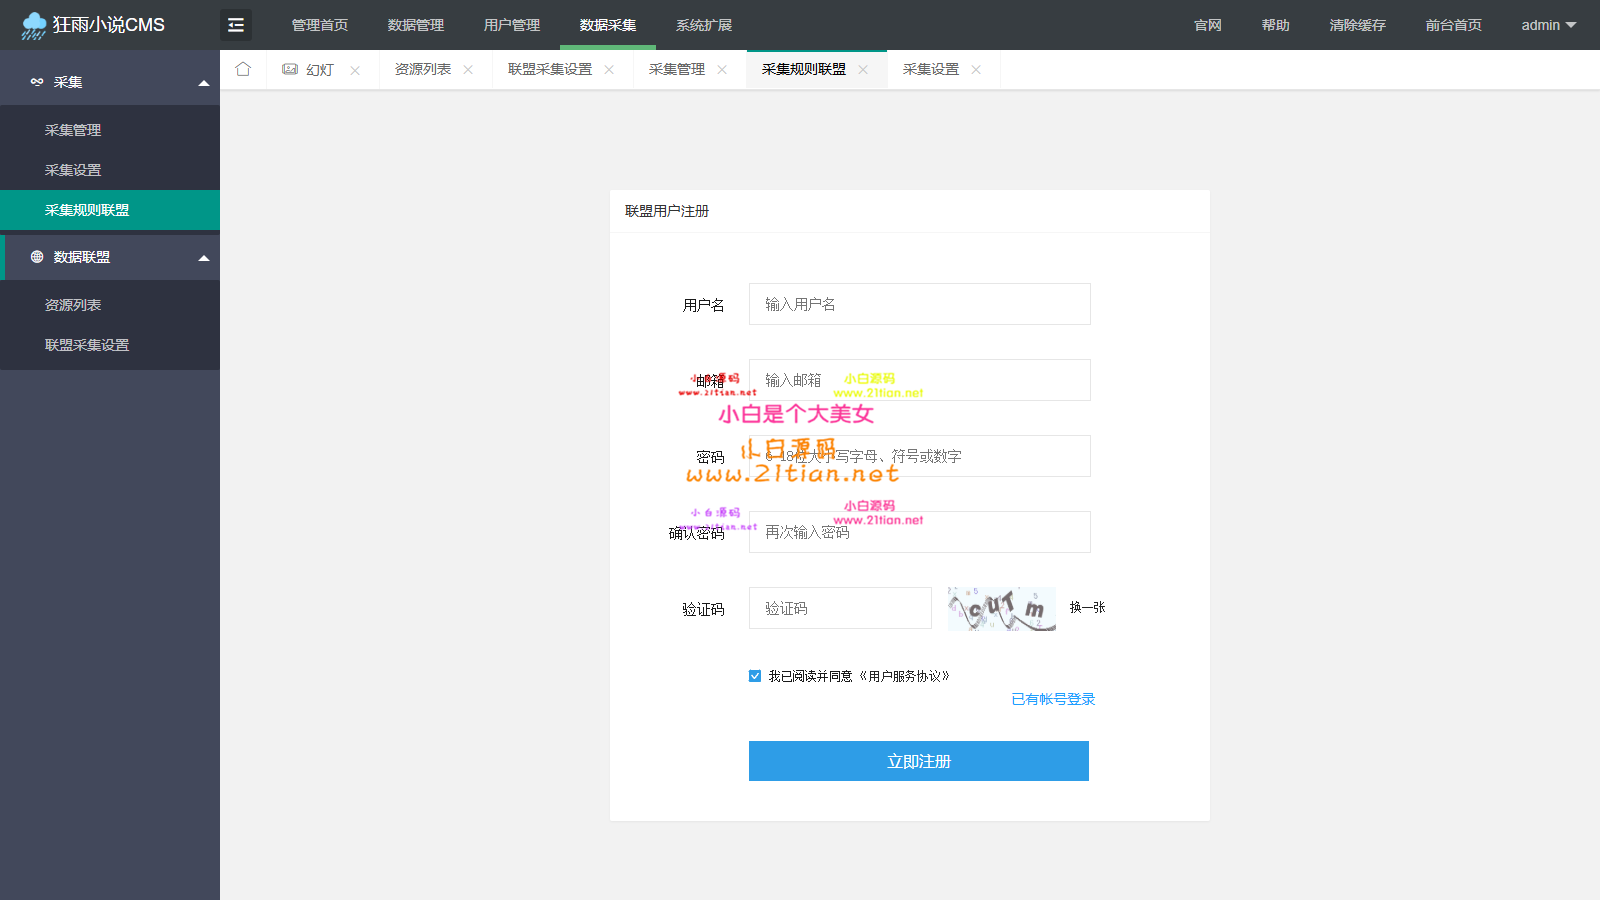Image resolution: width=1600 pixels, height=900 pixels.
Task: Click the captcha image
Action: point(1001,608)
